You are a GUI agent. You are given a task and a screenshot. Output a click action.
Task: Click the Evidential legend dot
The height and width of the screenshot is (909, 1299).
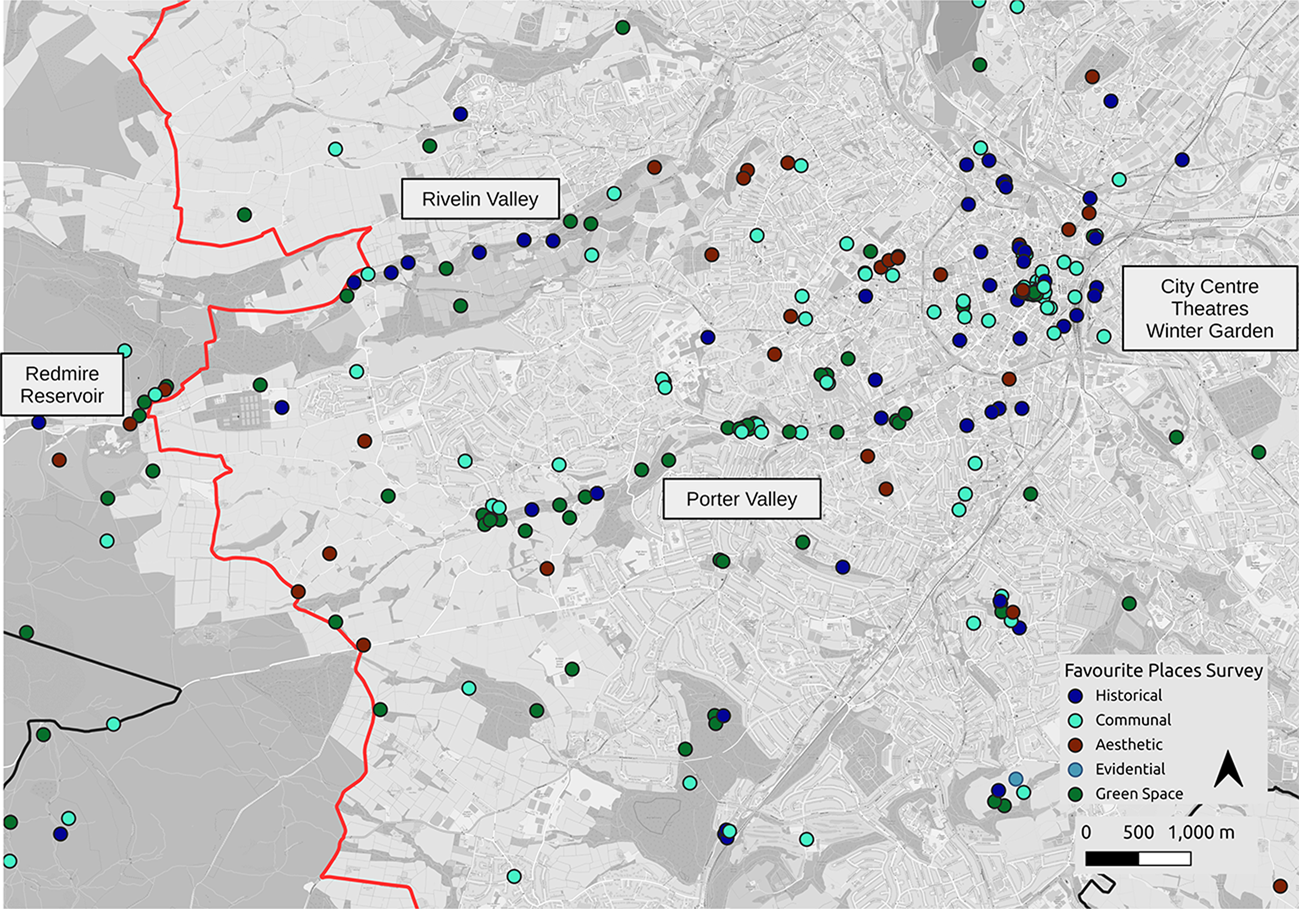click(1075, 769)
